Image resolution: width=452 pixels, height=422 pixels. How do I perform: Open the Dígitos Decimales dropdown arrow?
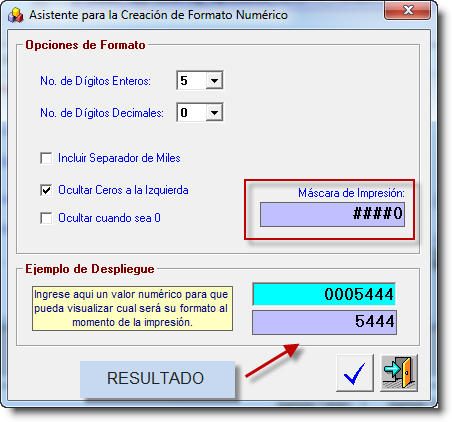pyautogui.click(x=214, y=113)
